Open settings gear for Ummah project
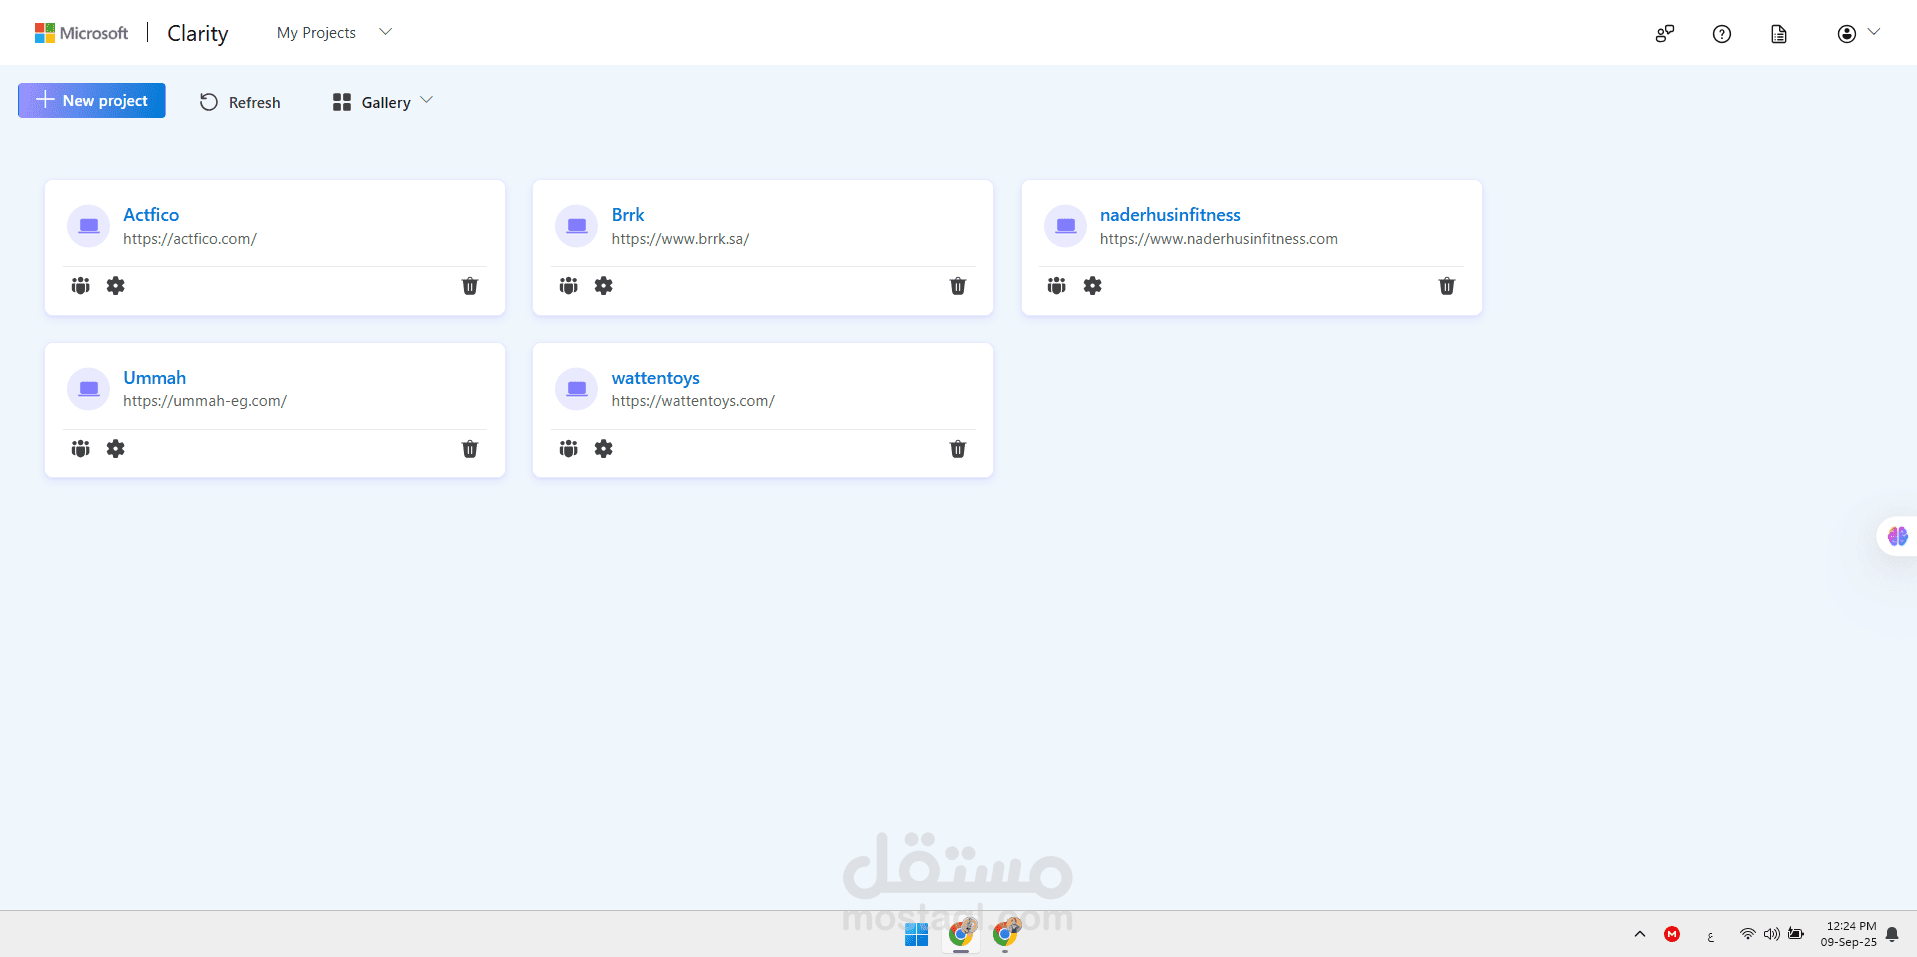1917x957 pixels. click(x=116, y=449)
